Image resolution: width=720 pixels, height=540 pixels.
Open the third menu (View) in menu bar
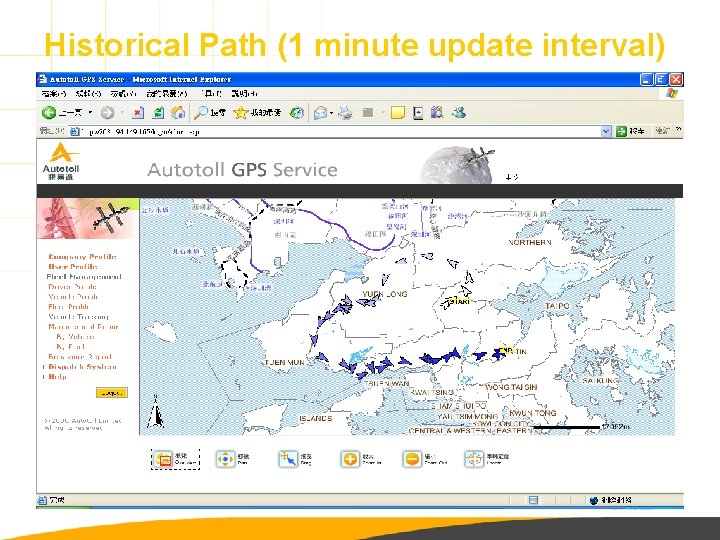(123, 94)
